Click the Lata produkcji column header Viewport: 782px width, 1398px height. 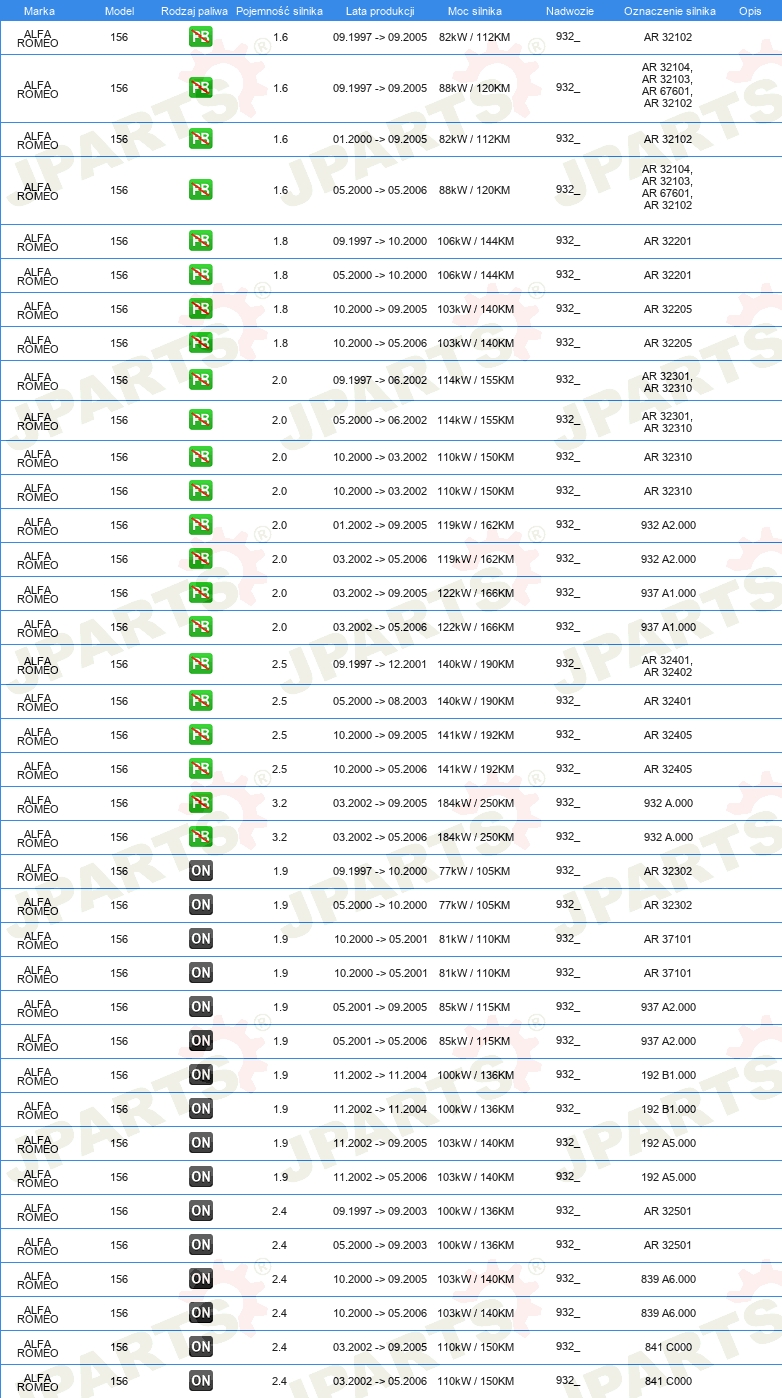(380, 10)
